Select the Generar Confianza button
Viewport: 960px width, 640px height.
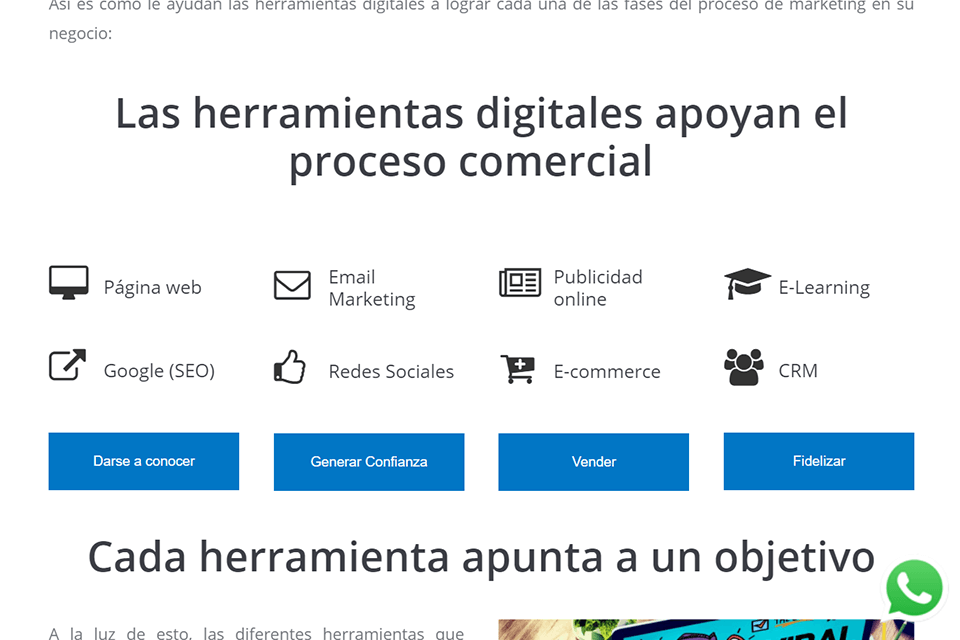tap(369, 462)
